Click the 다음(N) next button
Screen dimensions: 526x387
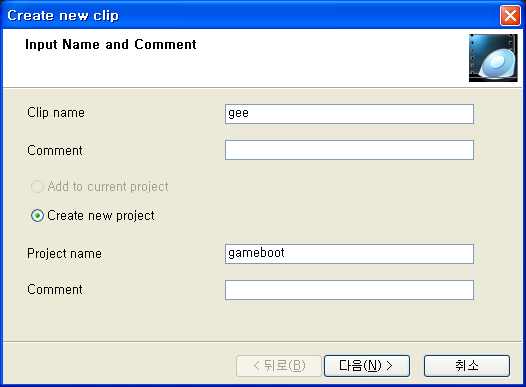(x=367, y=366)
